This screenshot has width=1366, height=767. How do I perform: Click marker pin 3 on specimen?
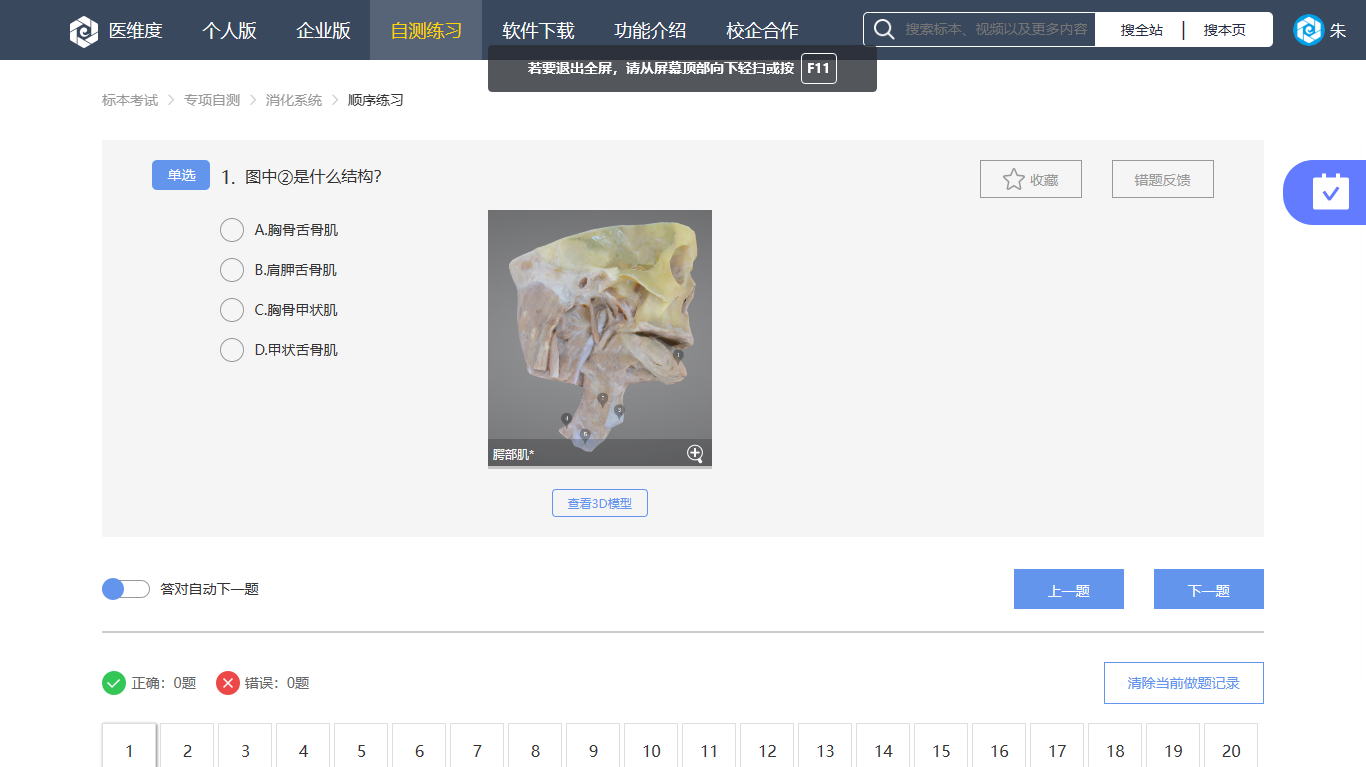tap(619, 411)
